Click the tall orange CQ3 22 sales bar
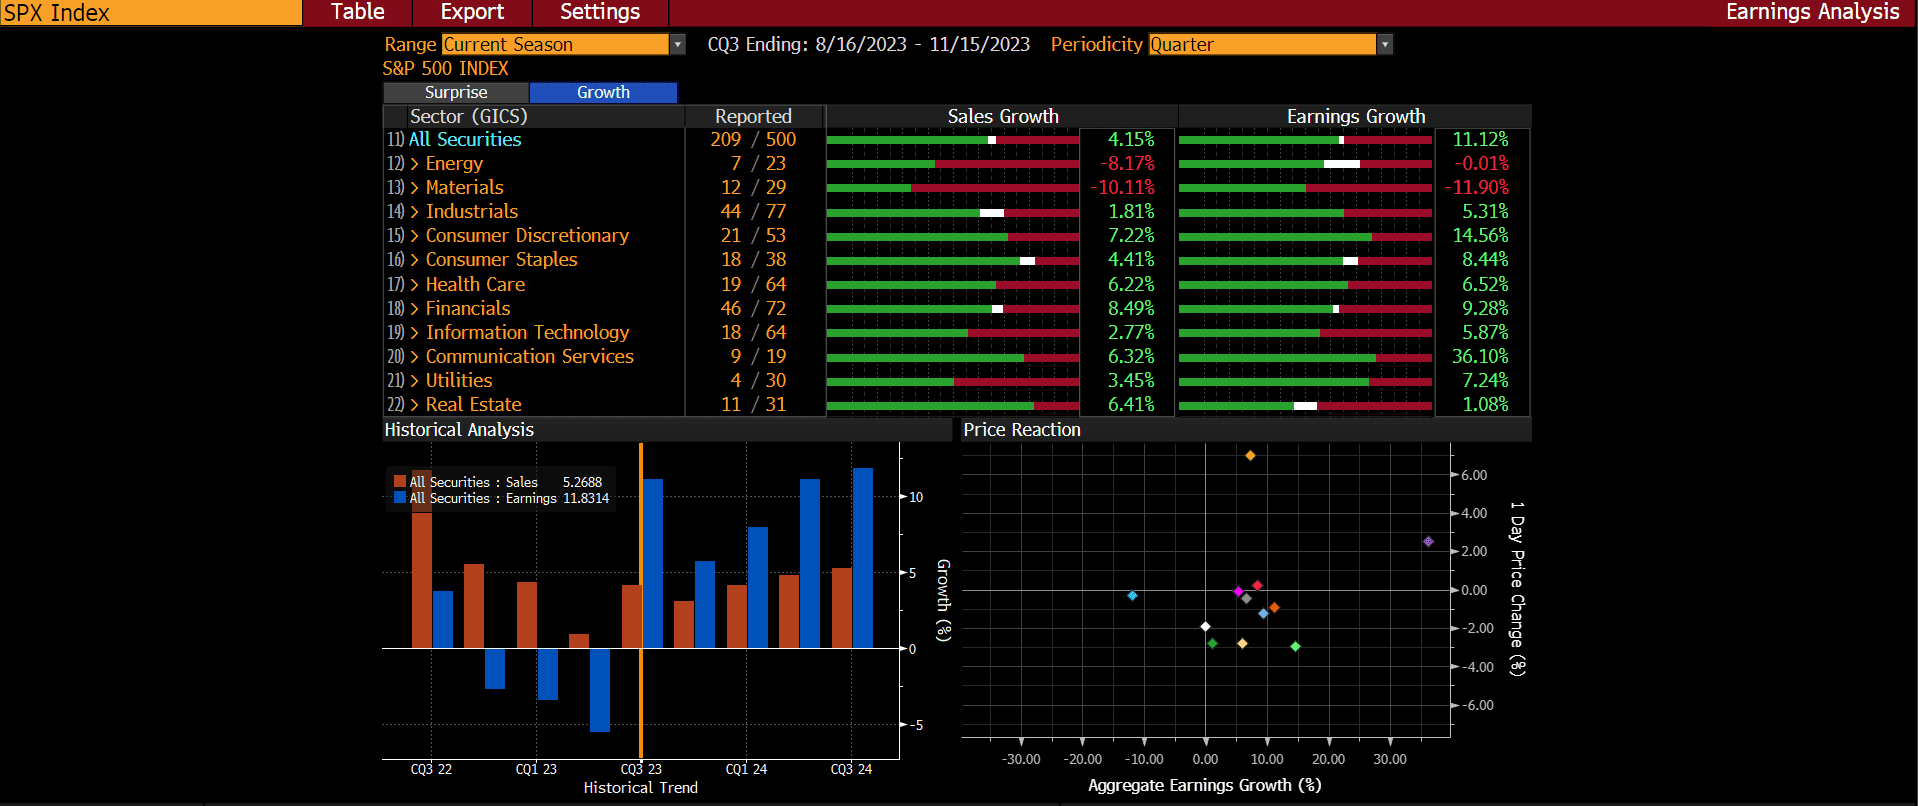The image size is (1918, 806). tap(422, 559)
